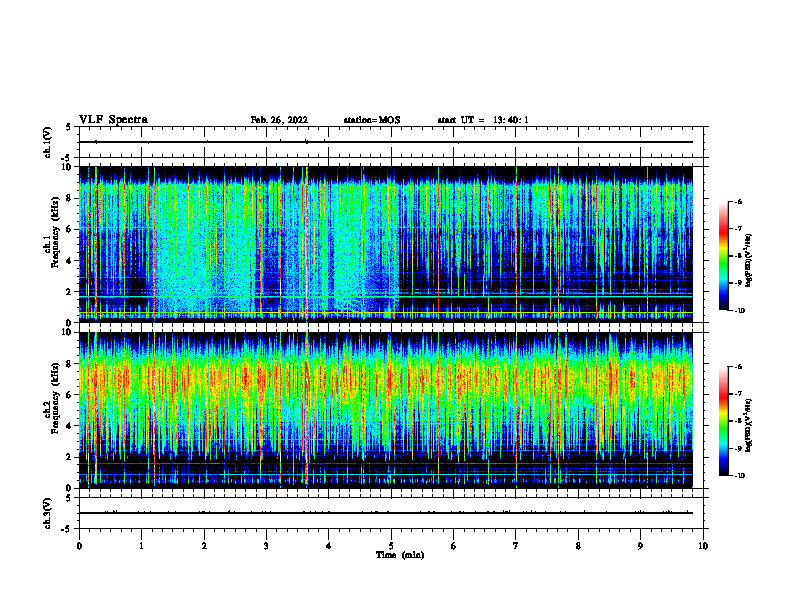Click the "-7" label on ch.1 color bar

(738, 229)
